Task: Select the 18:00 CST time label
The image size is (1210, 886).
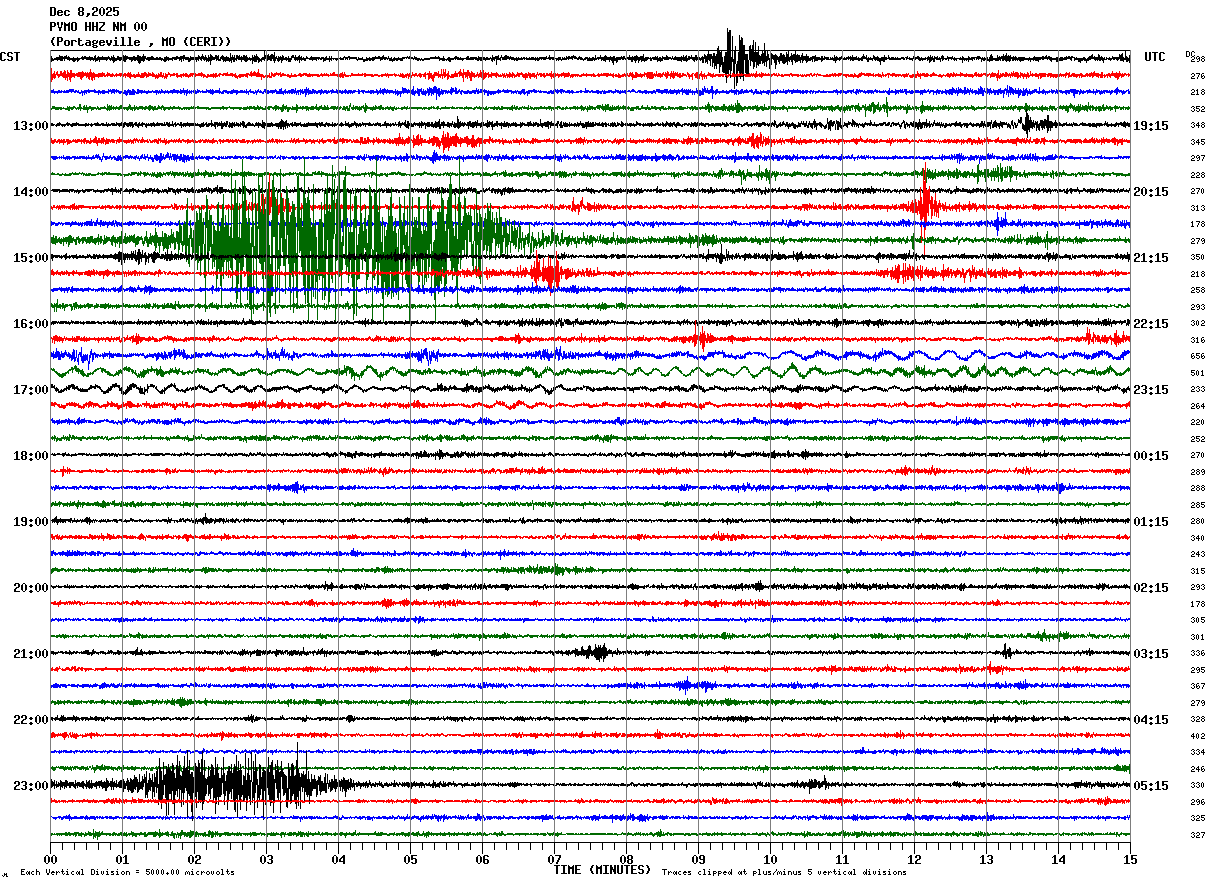Action: pyautogui.click(x=30, y=456)
